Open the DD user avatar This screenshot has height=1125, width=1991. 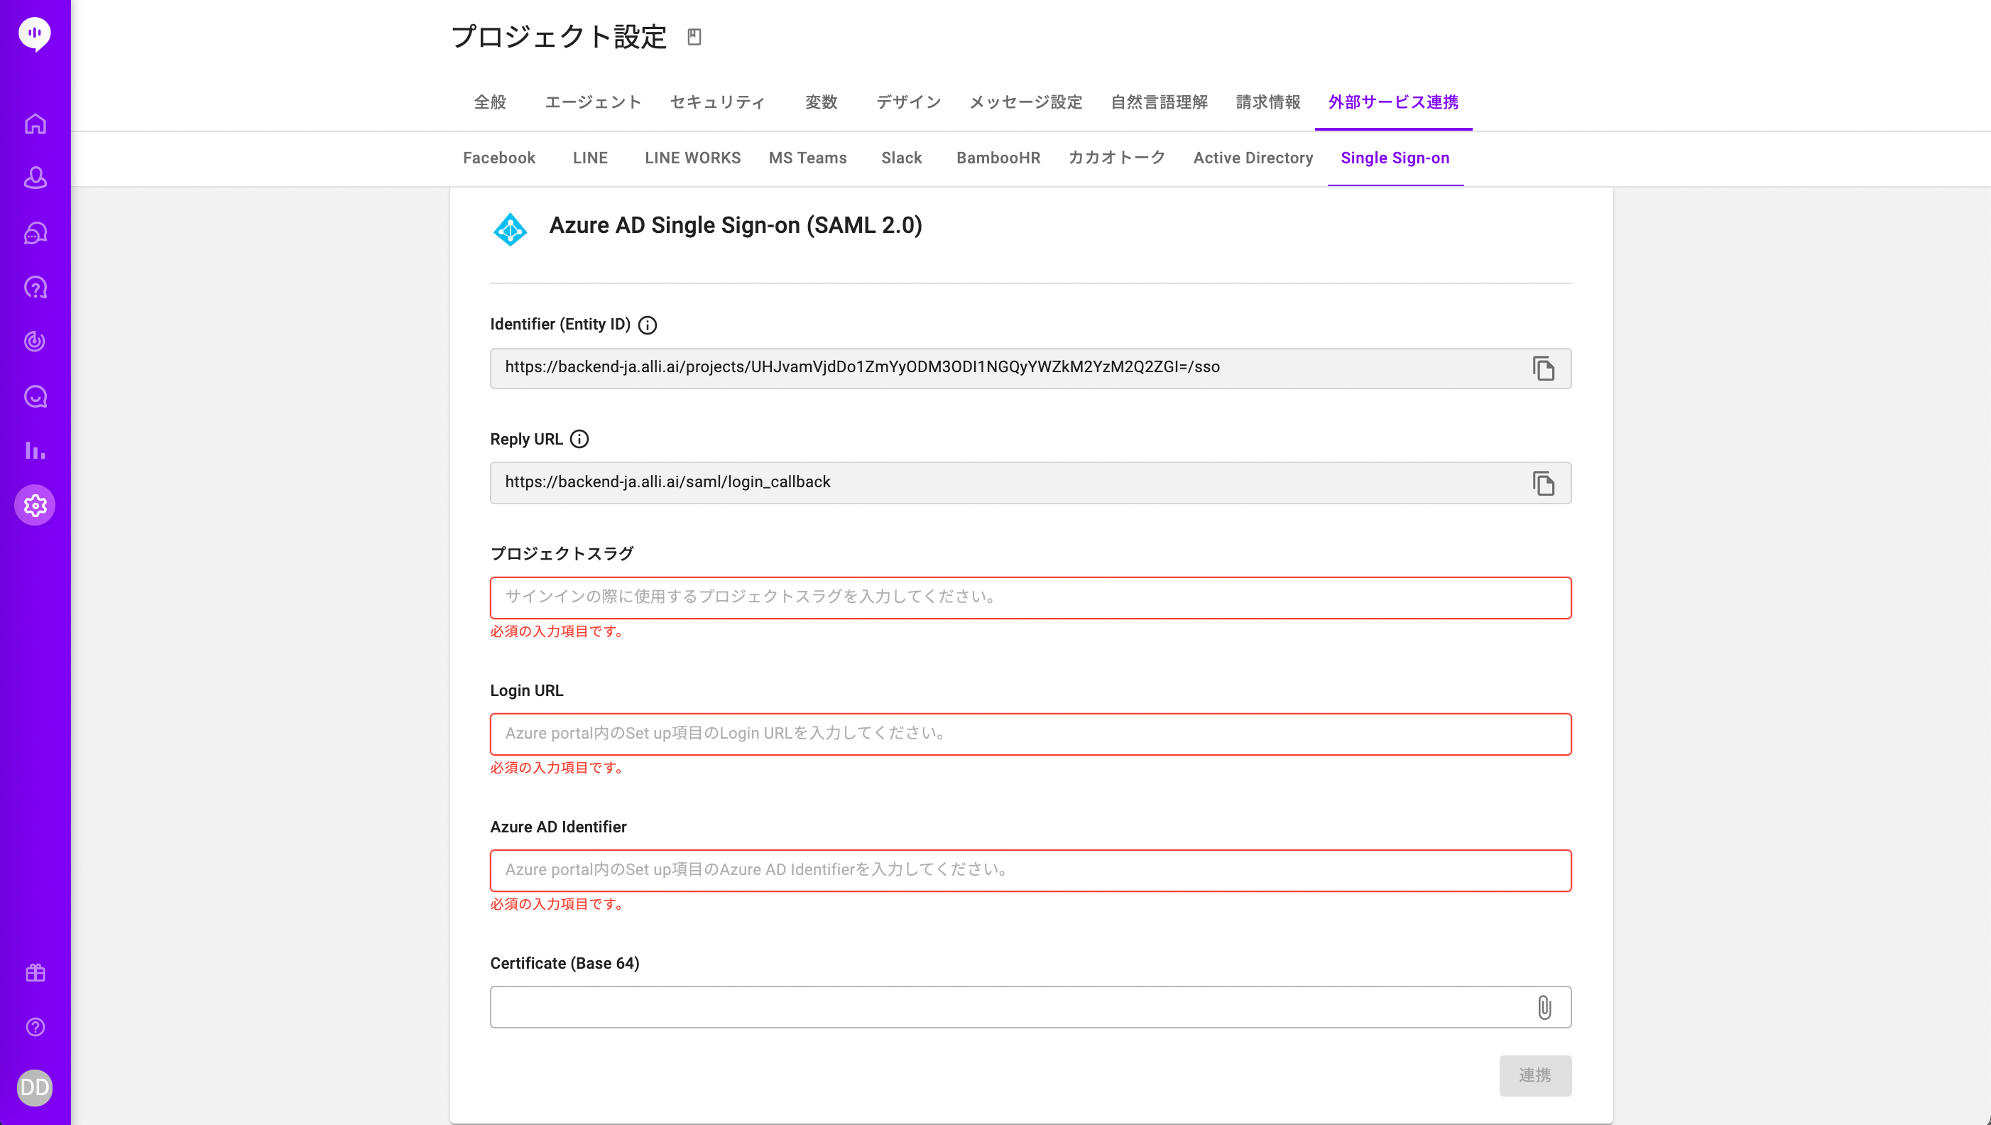[x=35, y=1088]
